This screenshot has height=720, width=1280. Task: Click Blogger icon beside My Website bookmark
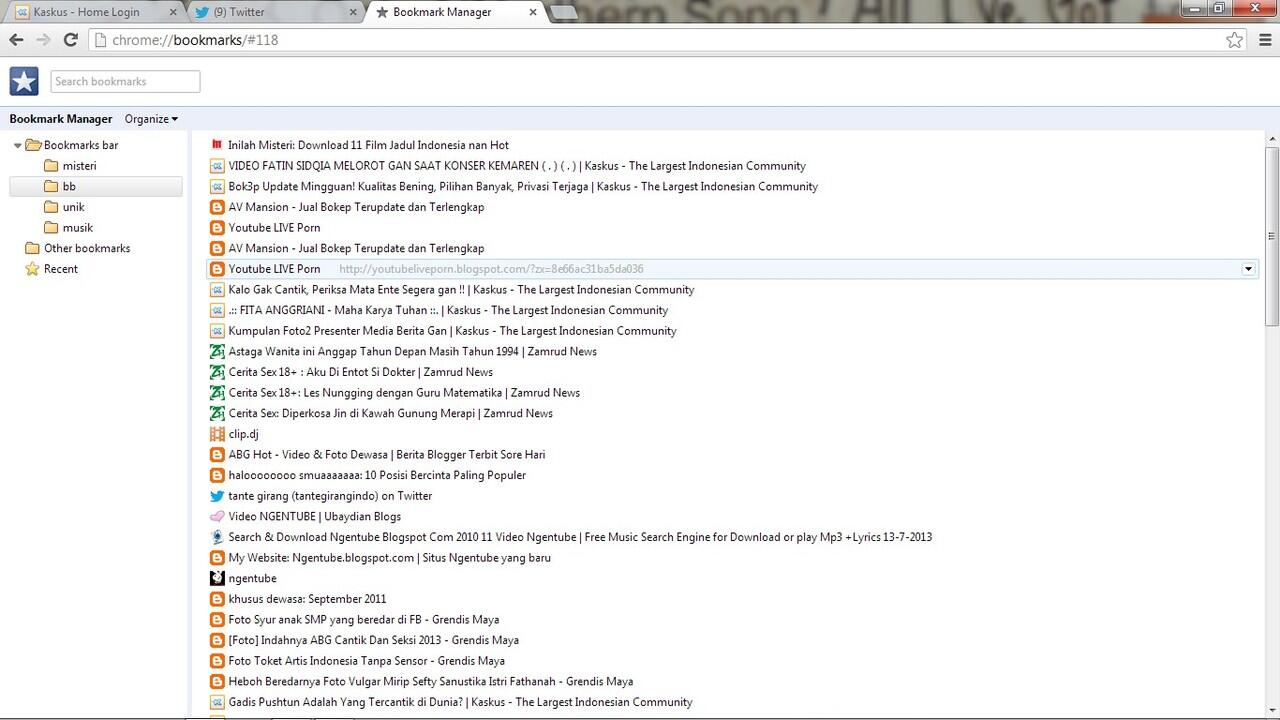pos(217,558)
